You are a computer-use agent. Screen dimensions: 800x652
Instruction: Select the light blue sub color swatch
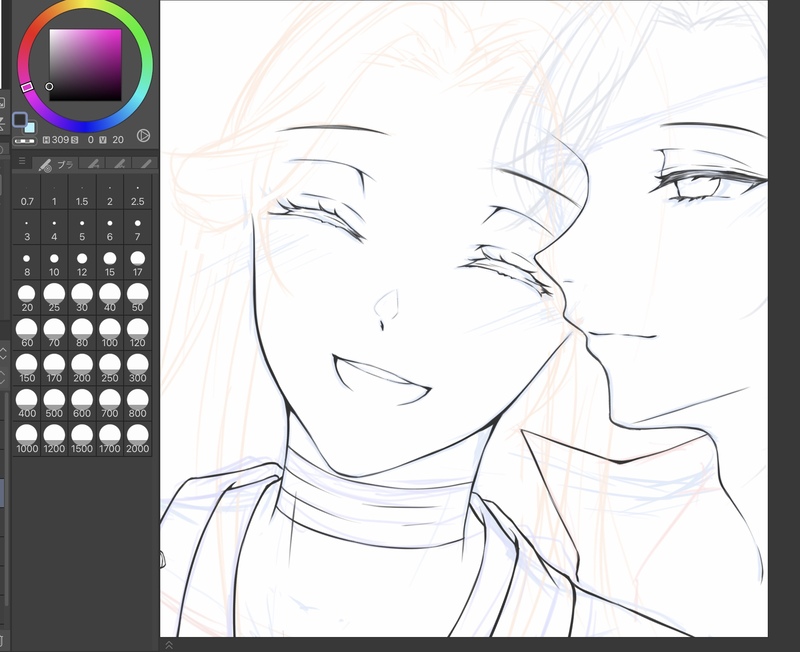(x=31, y=127)
